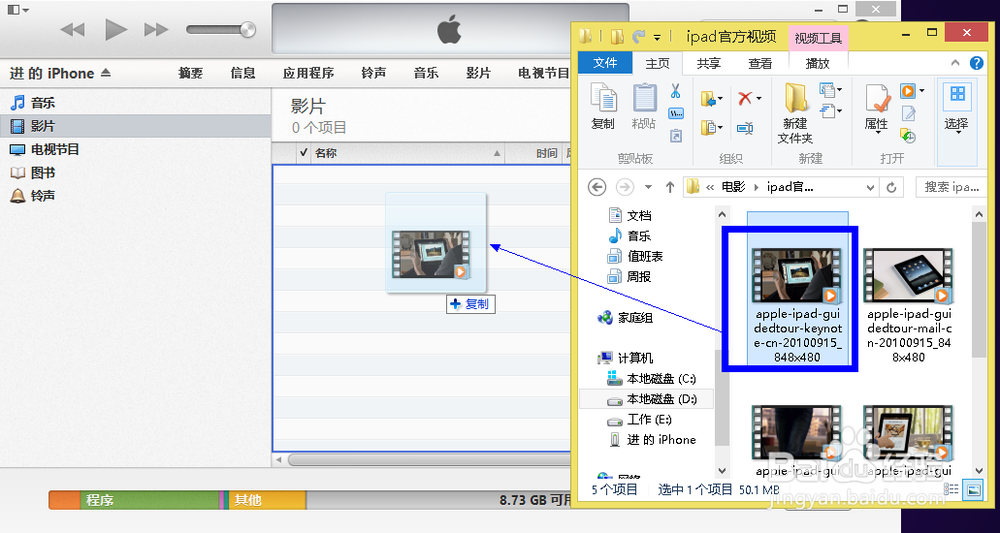The height and width of the screenshot is (533, 1000).
Task: Click the 复制 copy button in ribbon
Action: click(603, 106)
